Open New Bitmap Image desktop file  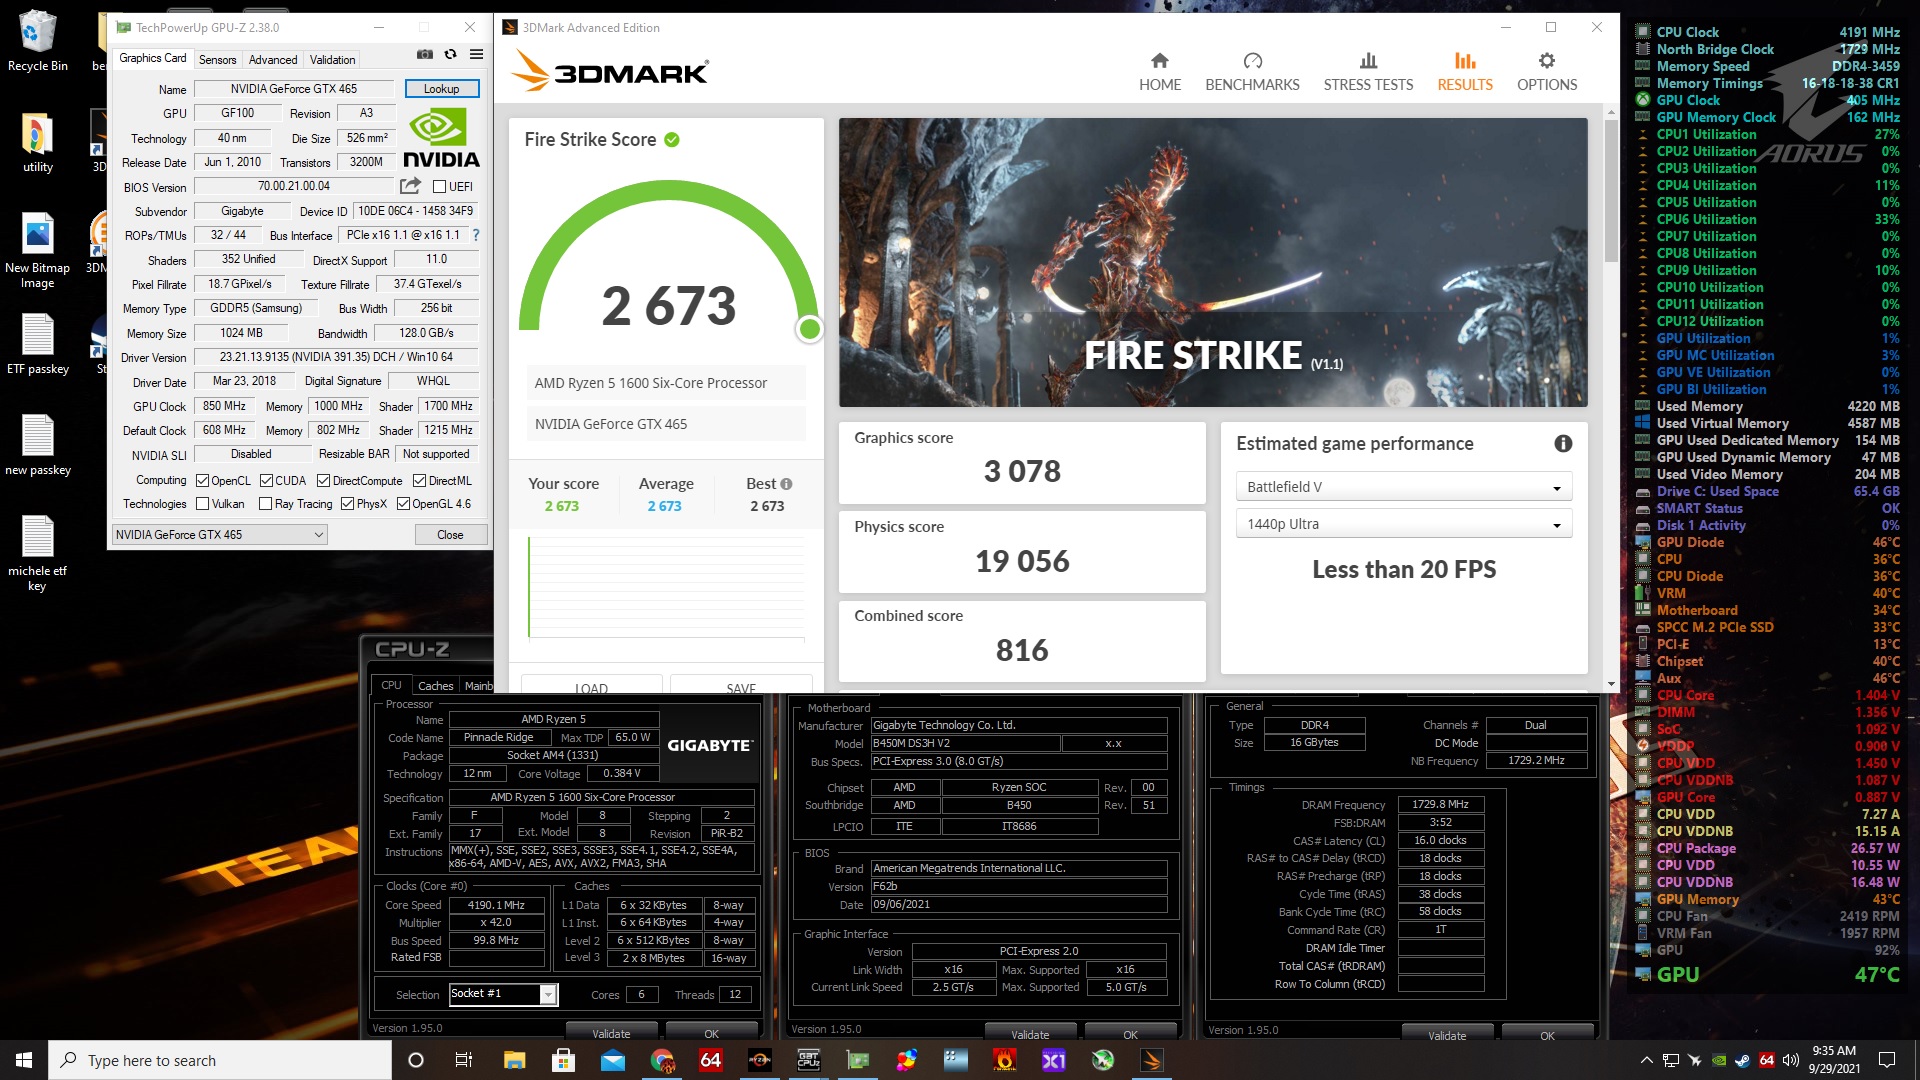38,250
